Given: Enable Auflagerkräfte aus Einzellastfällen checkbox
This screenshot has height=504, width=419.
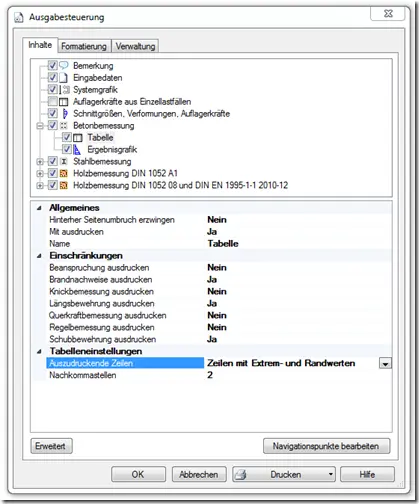Looking at the screenshot, I should [52, 101].
